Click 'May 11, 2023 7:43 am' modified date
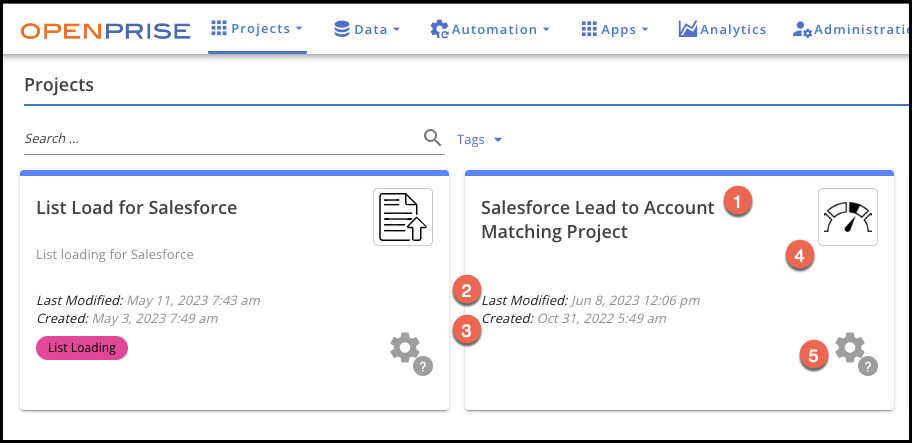This screenshot has width=912, height=443. click(193, 301)
